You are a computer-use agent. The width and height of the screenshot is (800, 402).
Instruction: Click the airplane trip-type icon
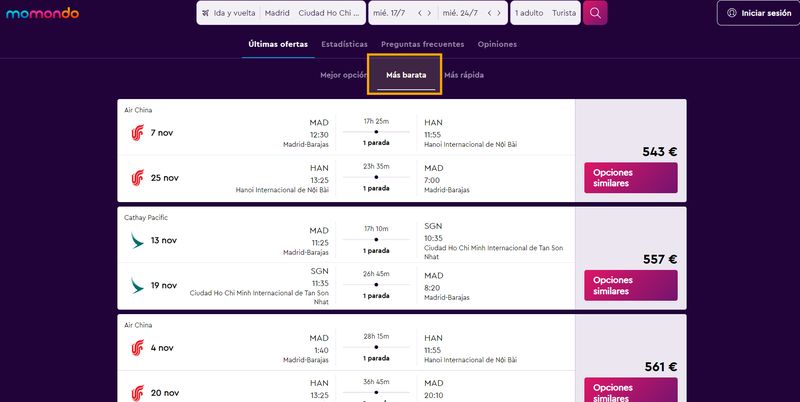tap(206, 13)
